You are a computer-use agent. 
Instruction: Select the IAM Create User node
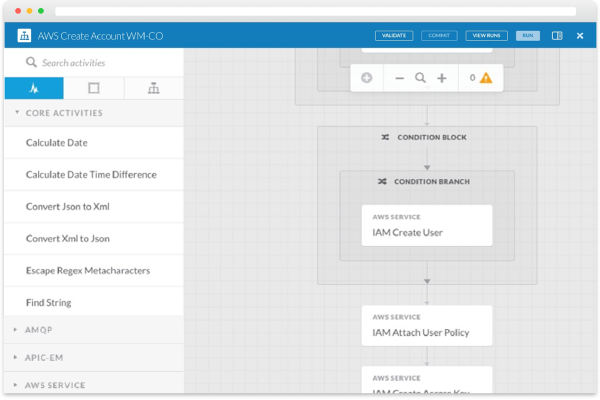(427, 225)
